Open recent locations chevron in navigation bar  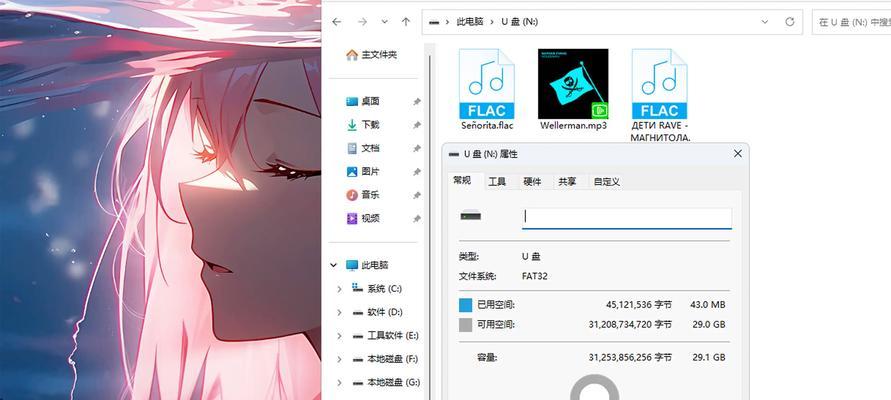click(385, 22)
